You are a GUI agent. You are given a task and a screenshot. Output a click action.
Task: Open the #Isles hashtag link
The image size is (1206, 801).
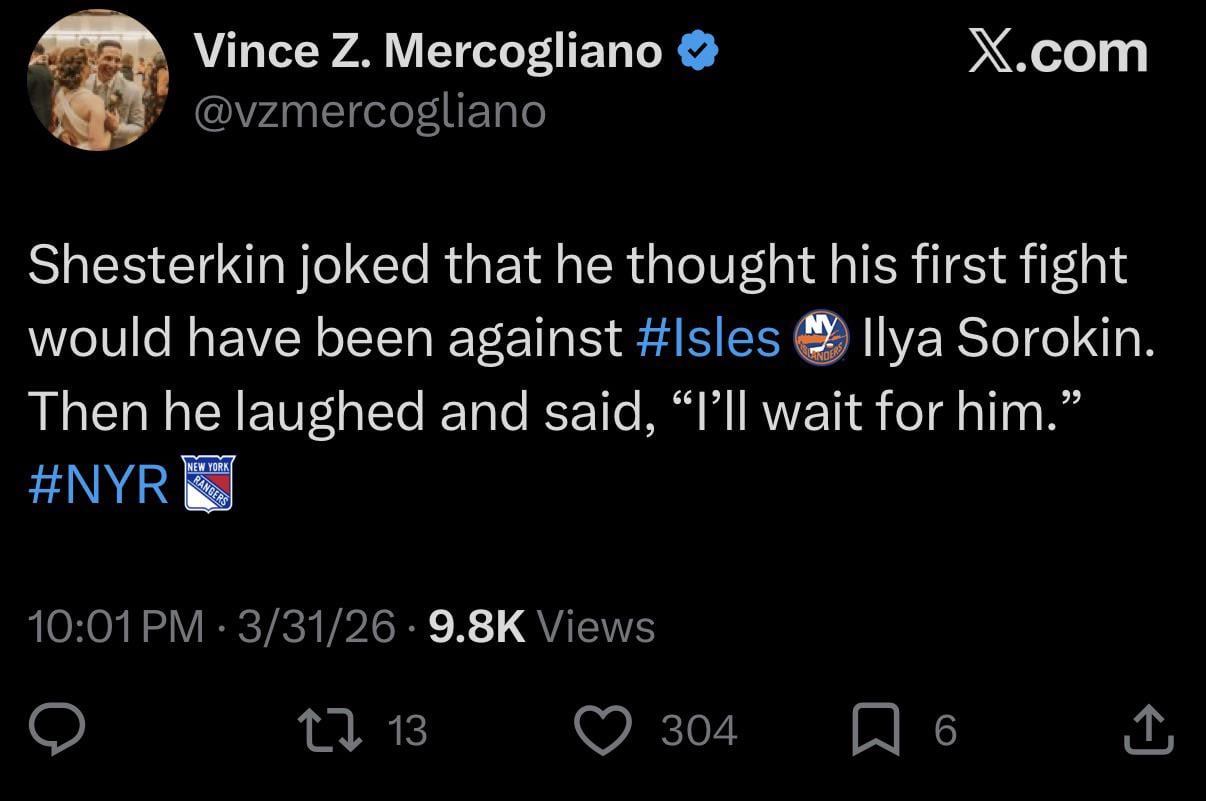tap(708, 339)
